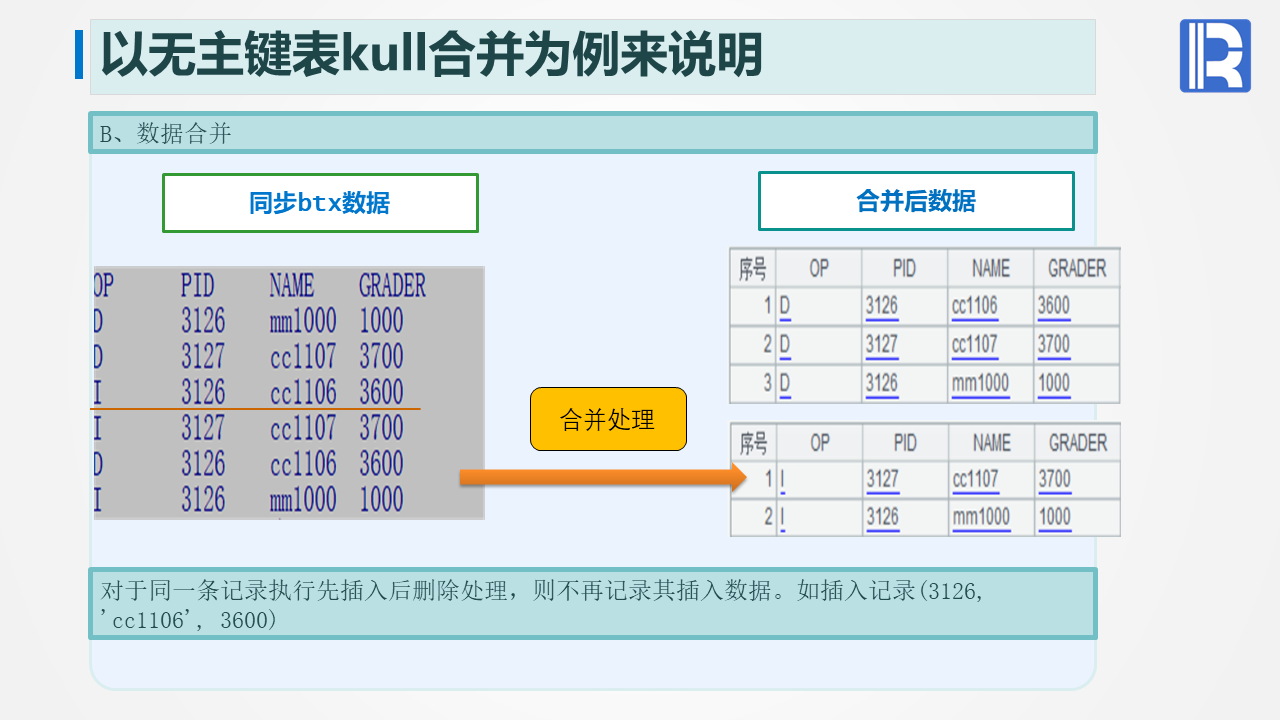Click the "合并后数据" label box
Image resolution: width=1280 pixels, height=720 pixels.
(x=916, y=201)
